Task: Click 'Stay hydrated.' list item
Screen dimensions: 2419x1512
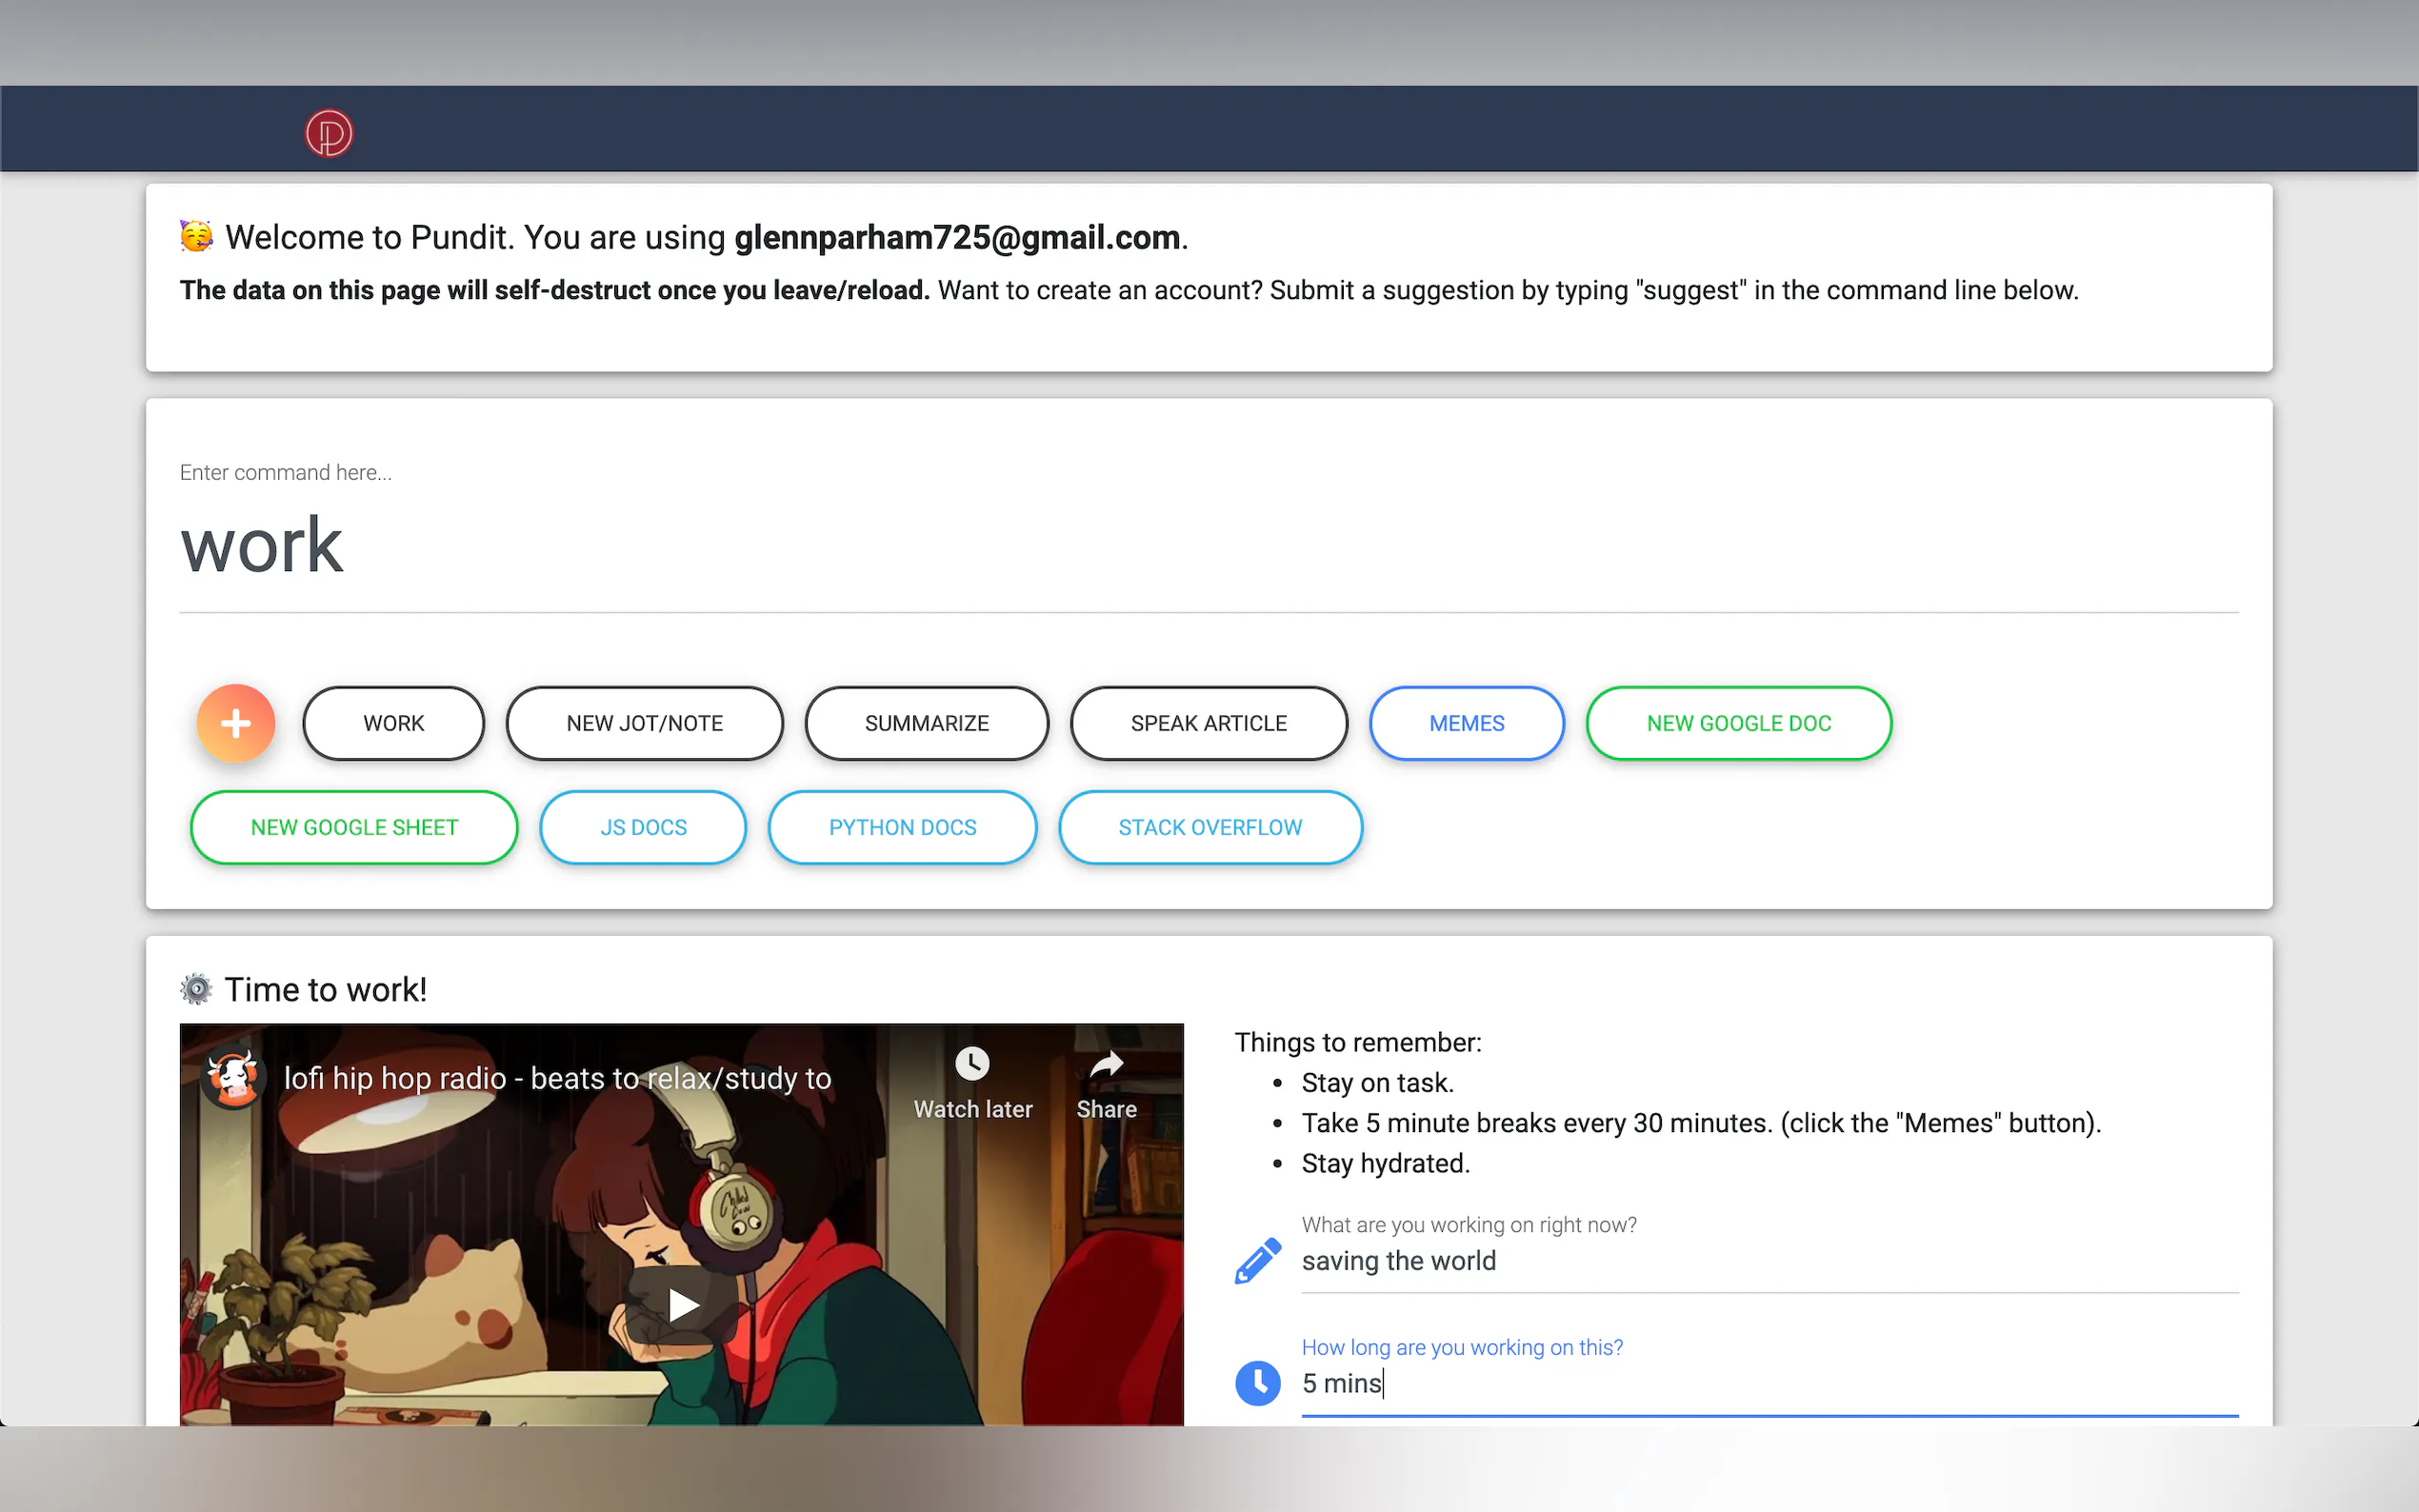Action: click(x=1386, y=1164)
